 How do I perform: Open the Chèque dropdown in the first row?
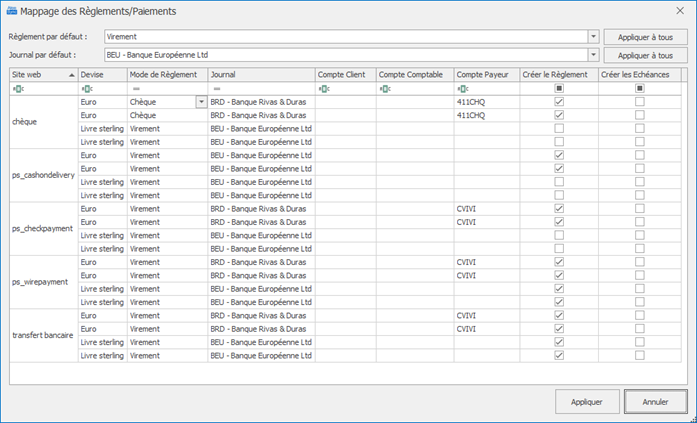click(x=201, y=102)
